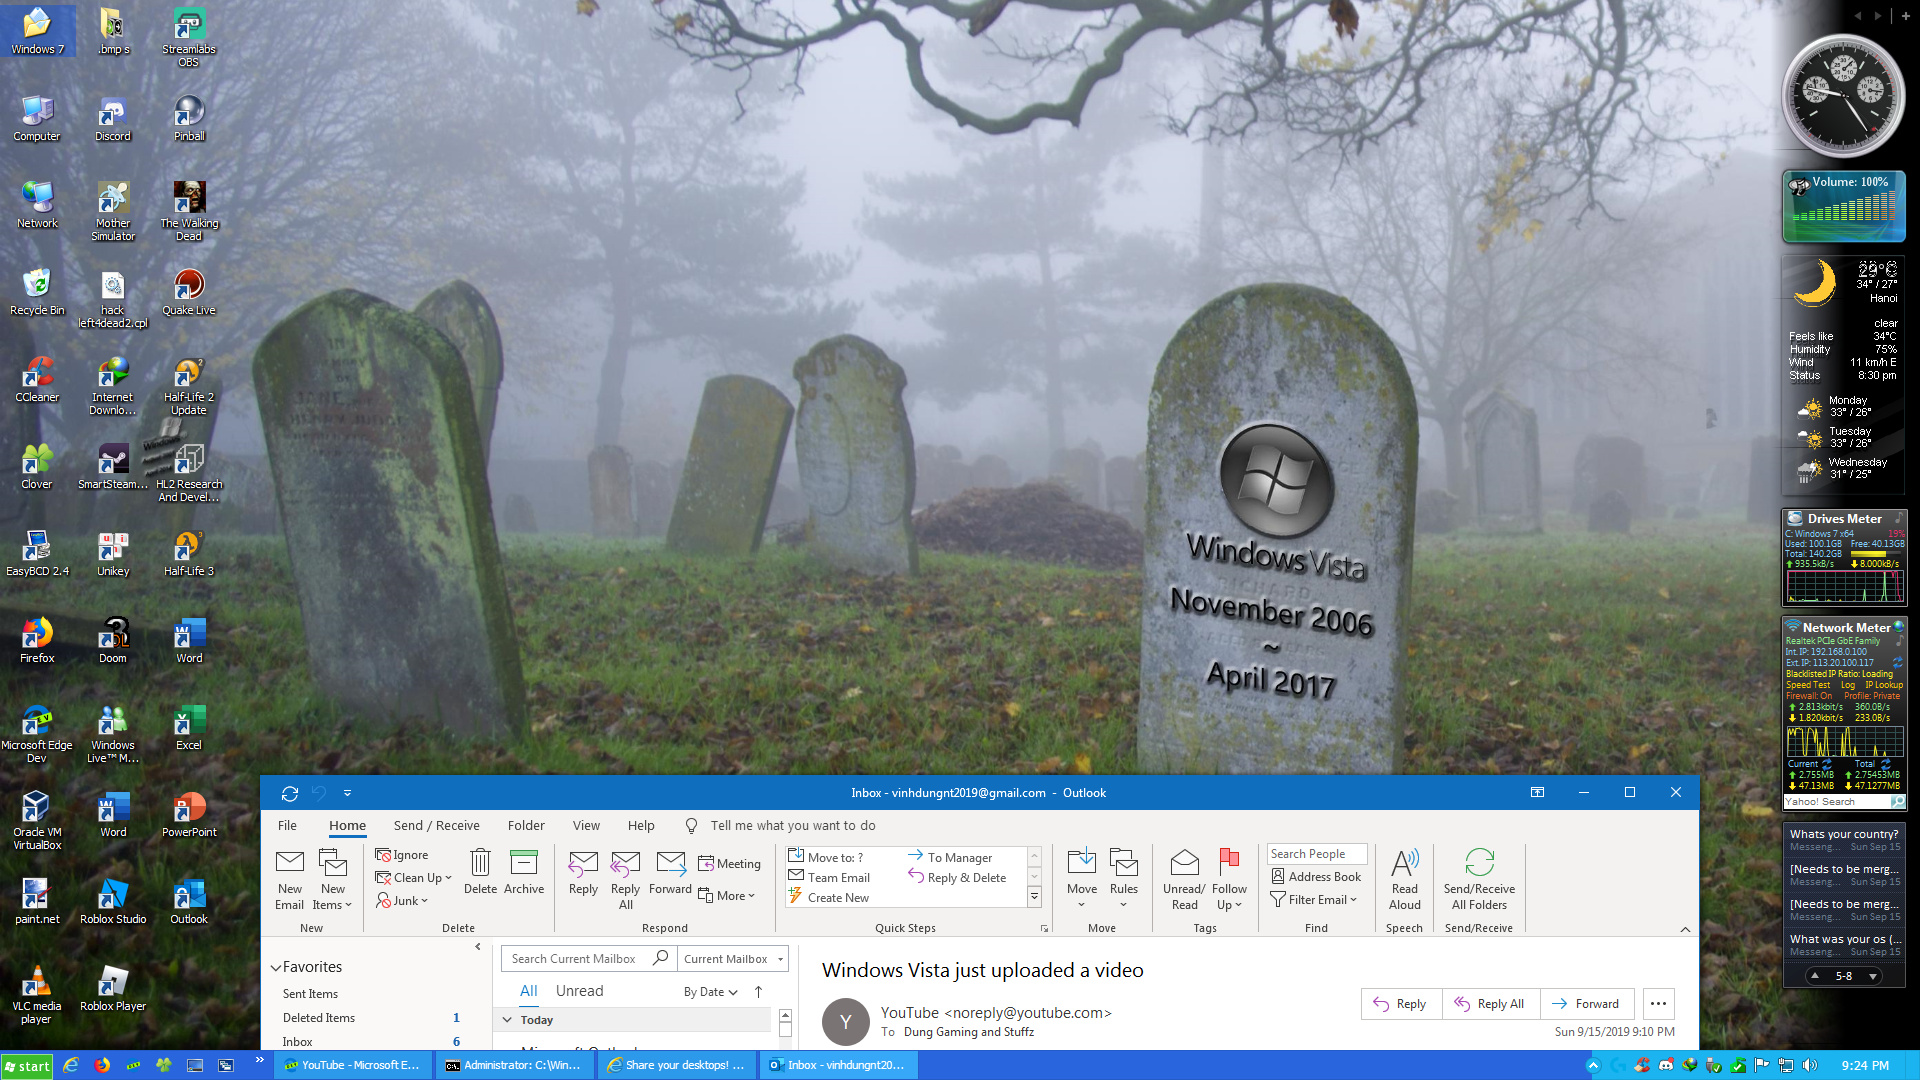The width and height of the screenshot is (1920, 1080).
Task: Click the Internet Explorer taskbar quick launch icon
Action: coord(71,1066)
